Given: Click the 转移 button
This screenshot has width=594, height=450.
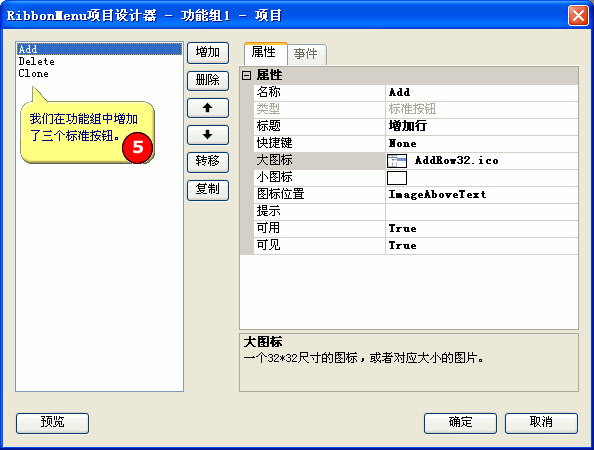Looking at the screenshot, I should click(208, 162).
